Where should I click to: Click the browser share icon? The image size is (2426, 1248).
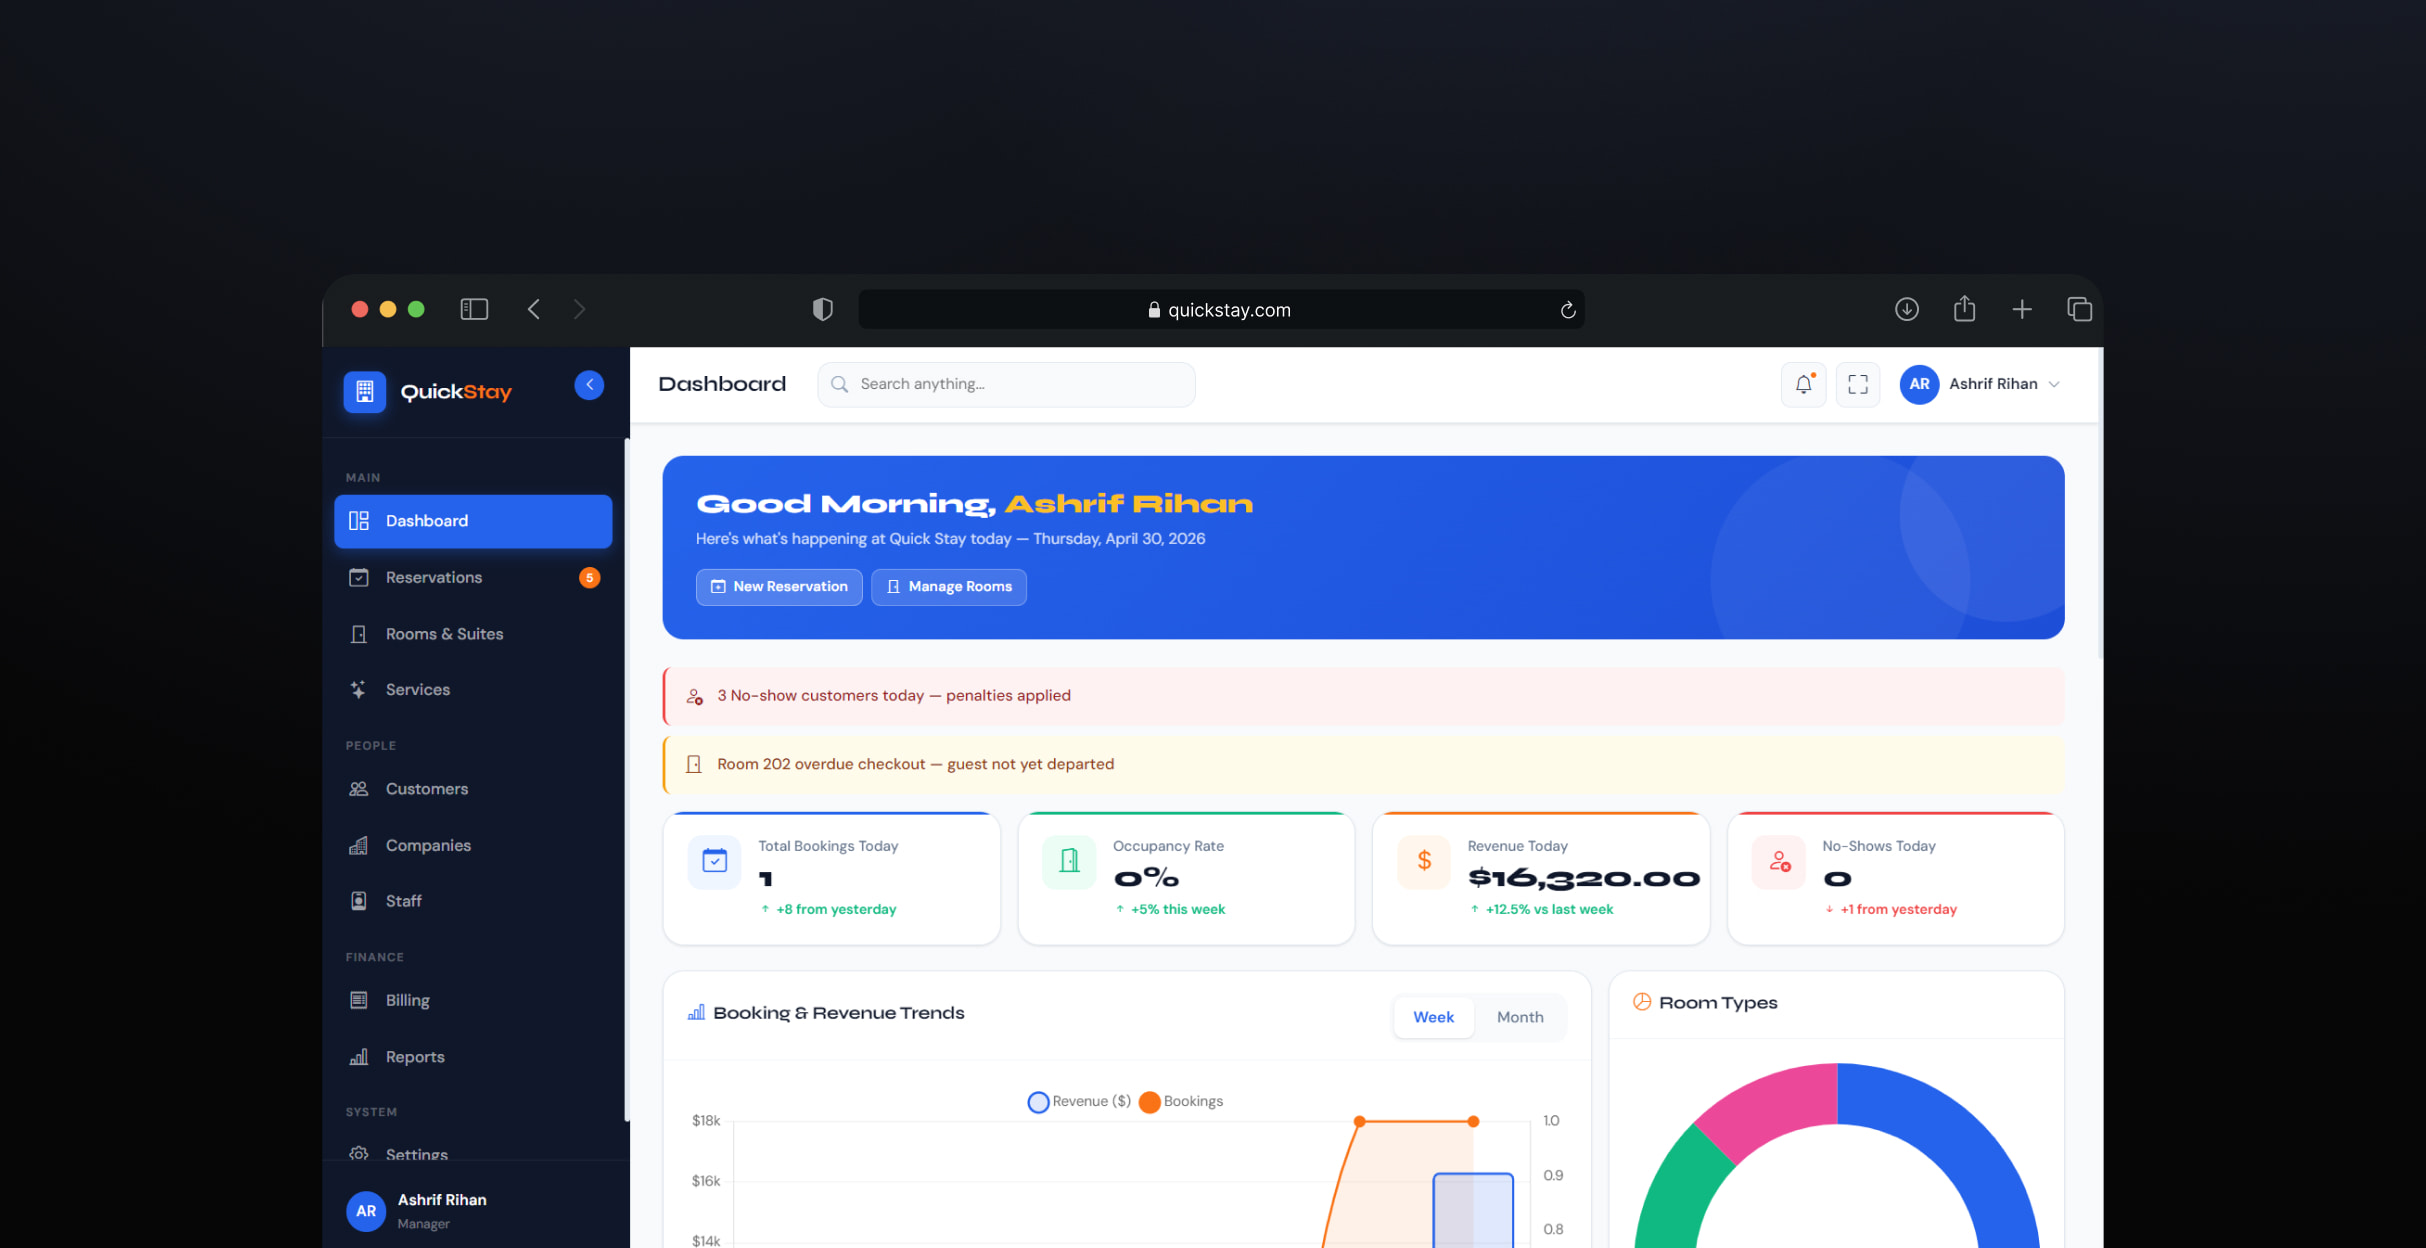coord(1964,309)
